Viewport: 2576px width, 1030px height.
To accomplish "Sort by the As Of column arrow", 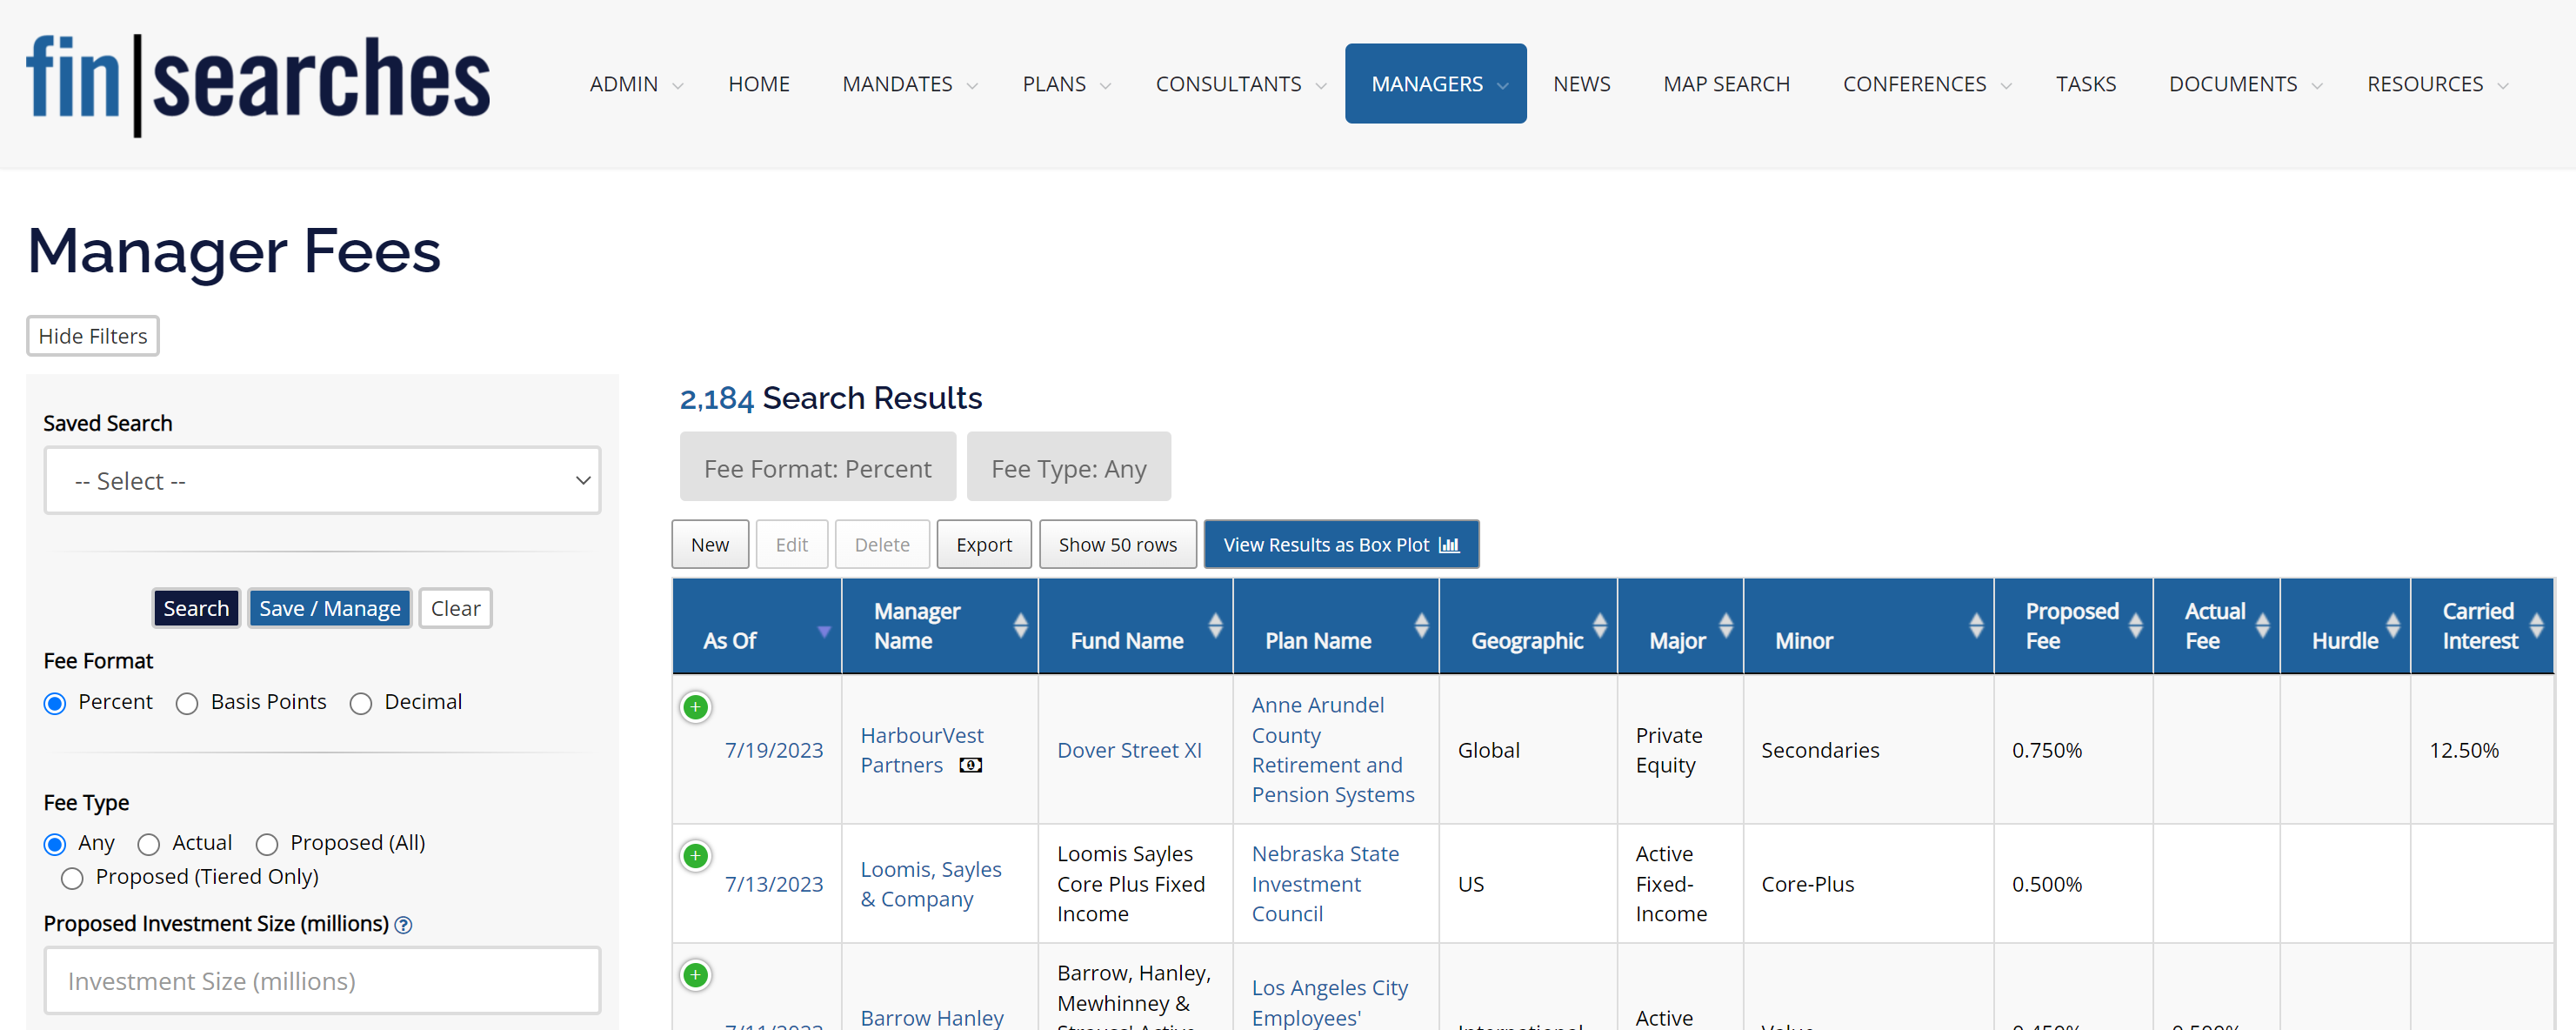I will point(824,631).
